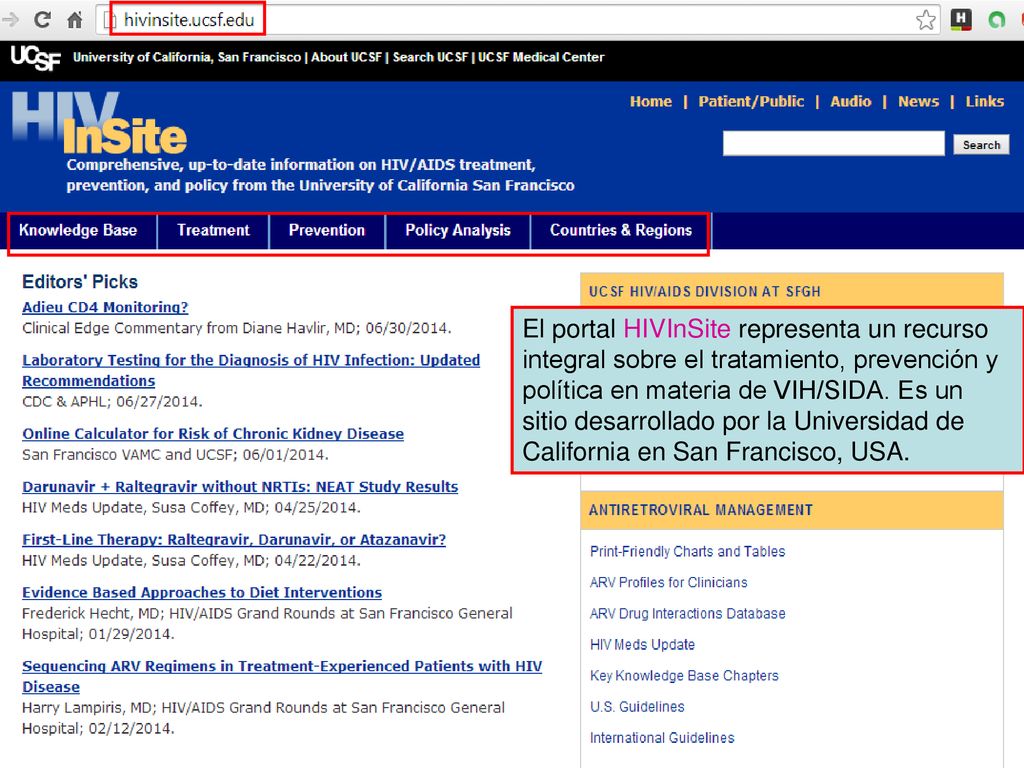
Task: Click the H extension icon in toolbar
Action: pyautogui.click(x=961, y=20)
